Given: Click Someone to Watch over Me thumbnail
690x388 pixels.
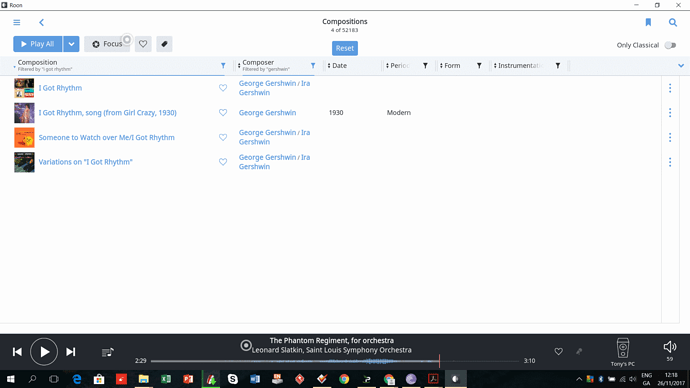Looking at the screenshot, I should (24, 137).
